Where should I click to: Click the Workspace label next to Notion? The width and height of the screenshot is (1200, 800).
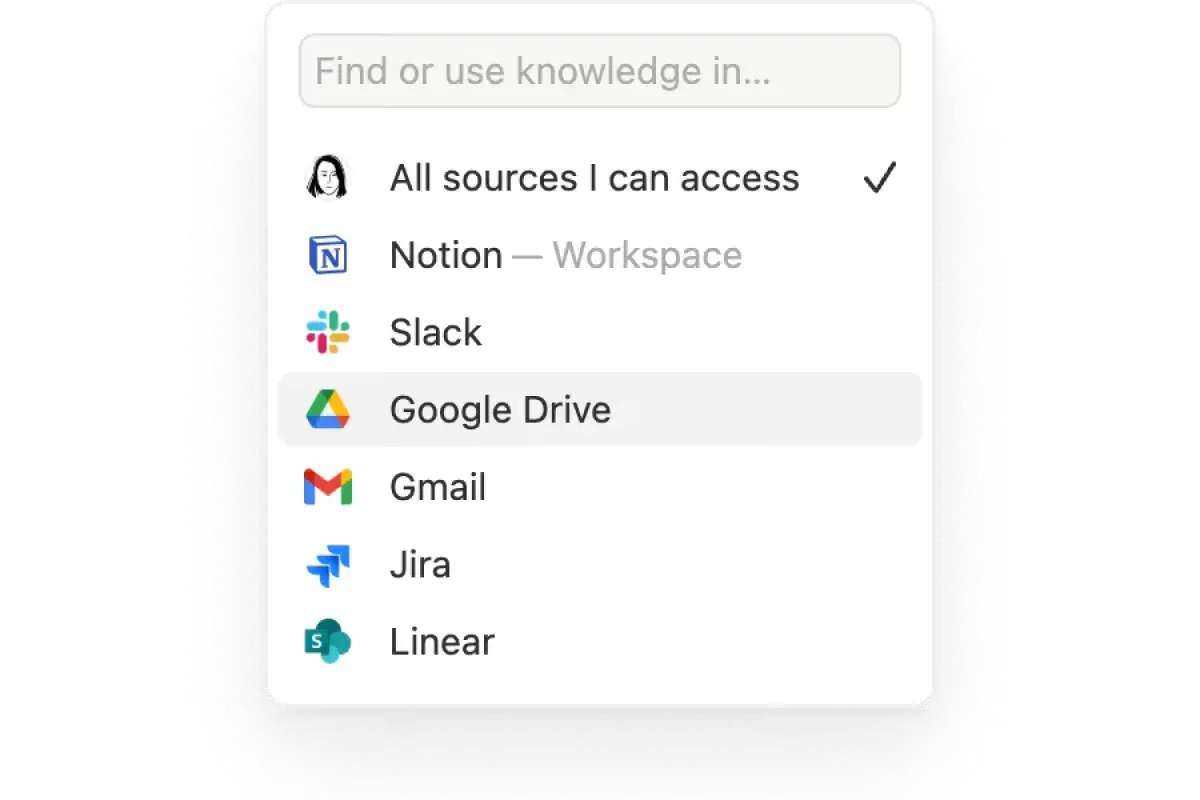click(646, 255)
